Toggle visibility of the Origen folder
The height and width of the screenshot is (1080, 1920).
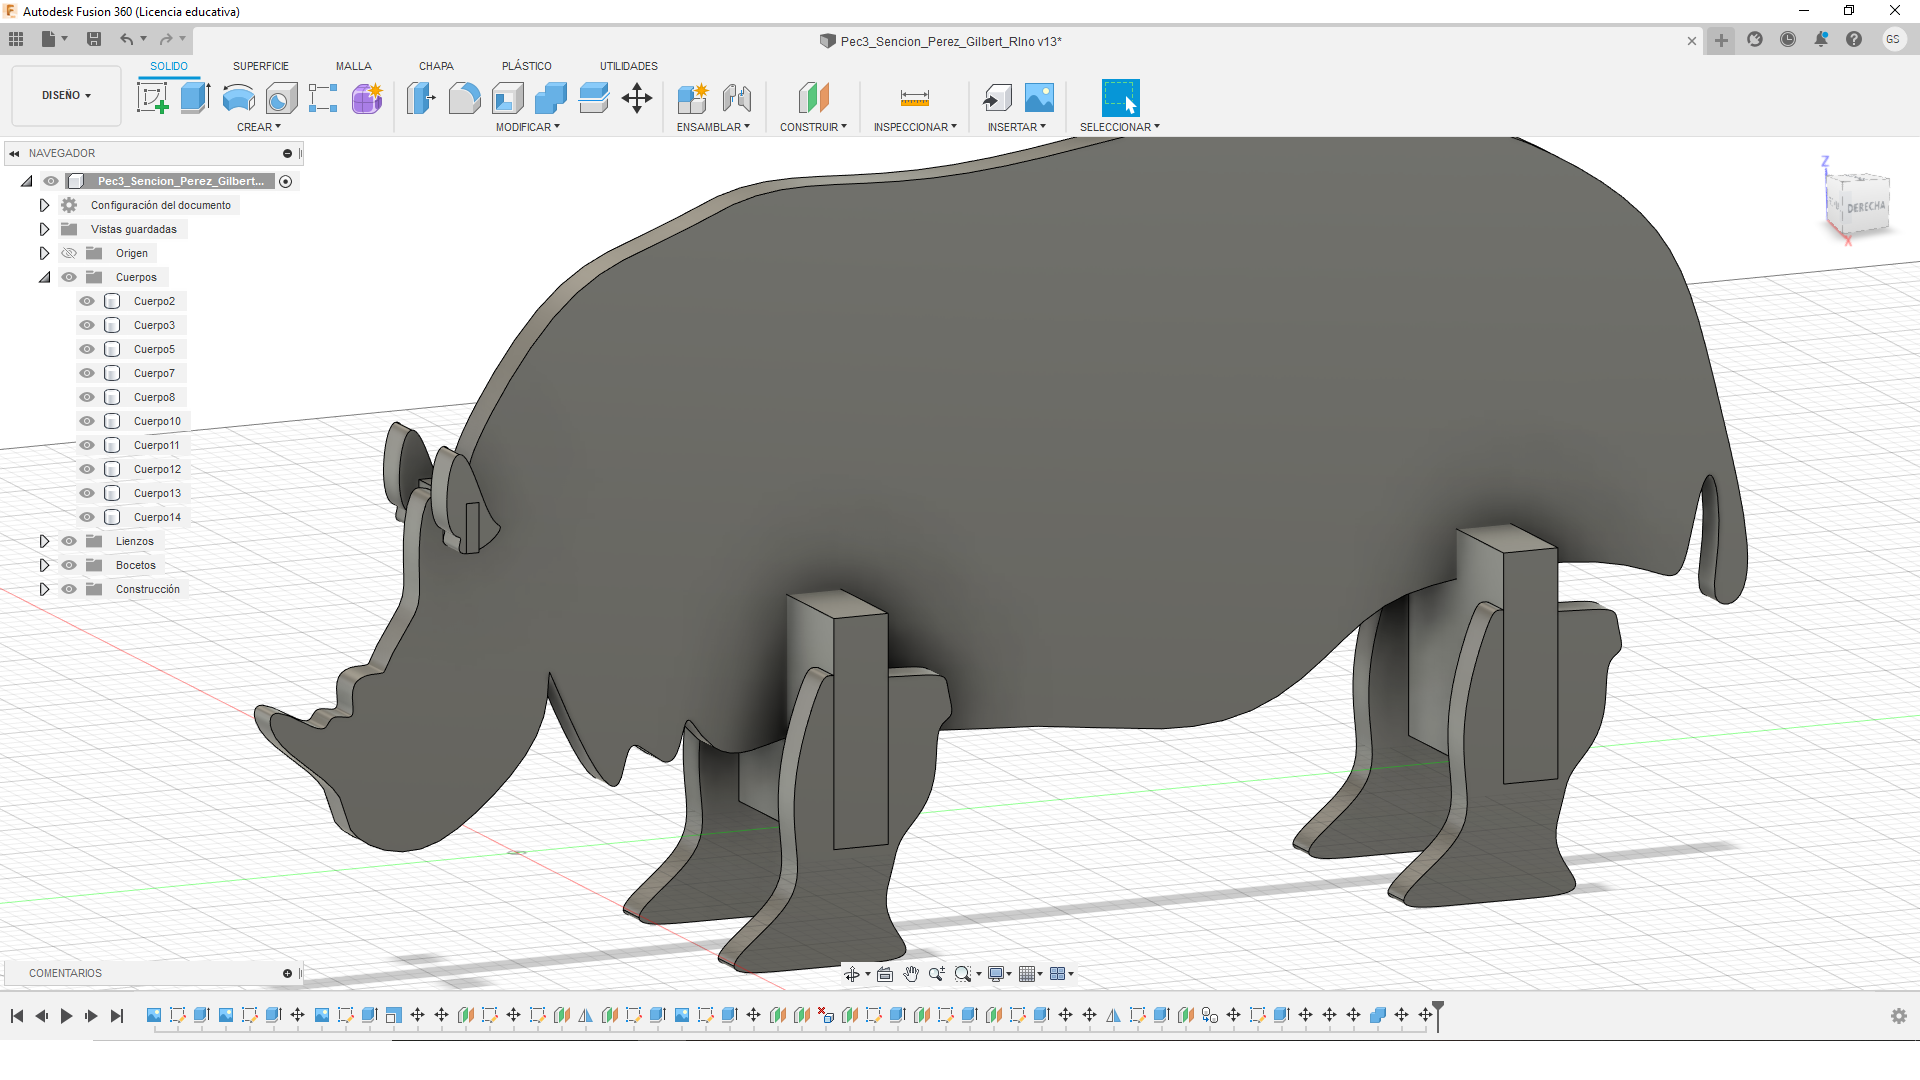pyautogui.click(x=69, y=253)
